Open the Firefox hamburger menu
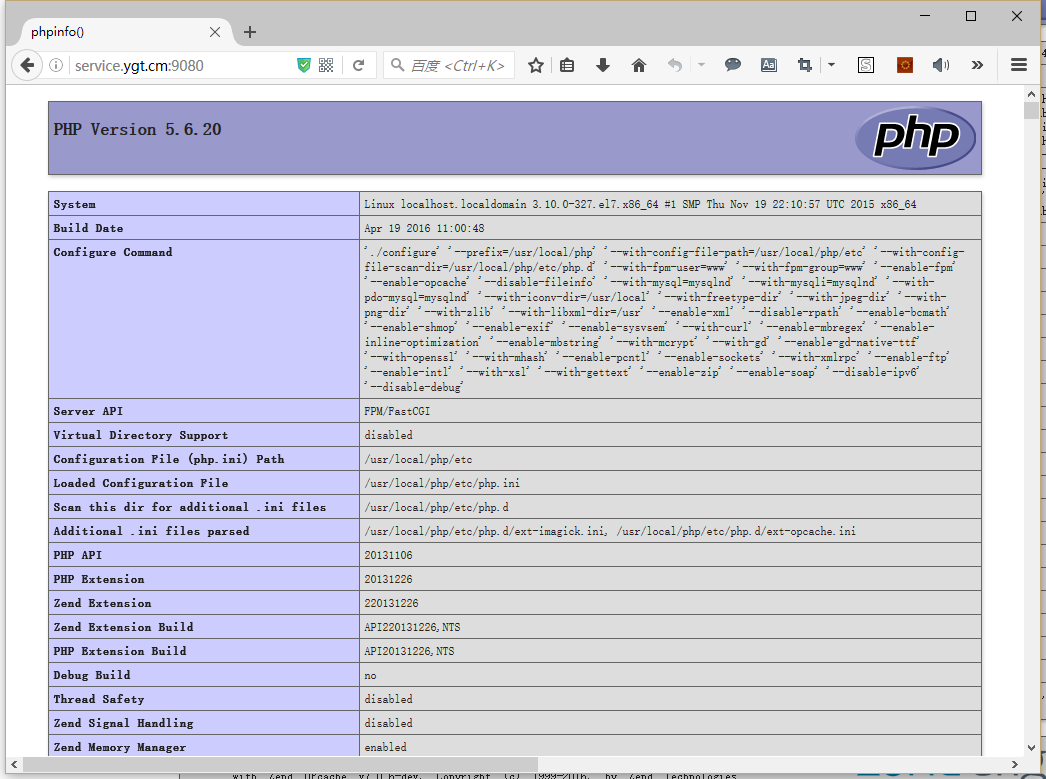 point(1019,65)
